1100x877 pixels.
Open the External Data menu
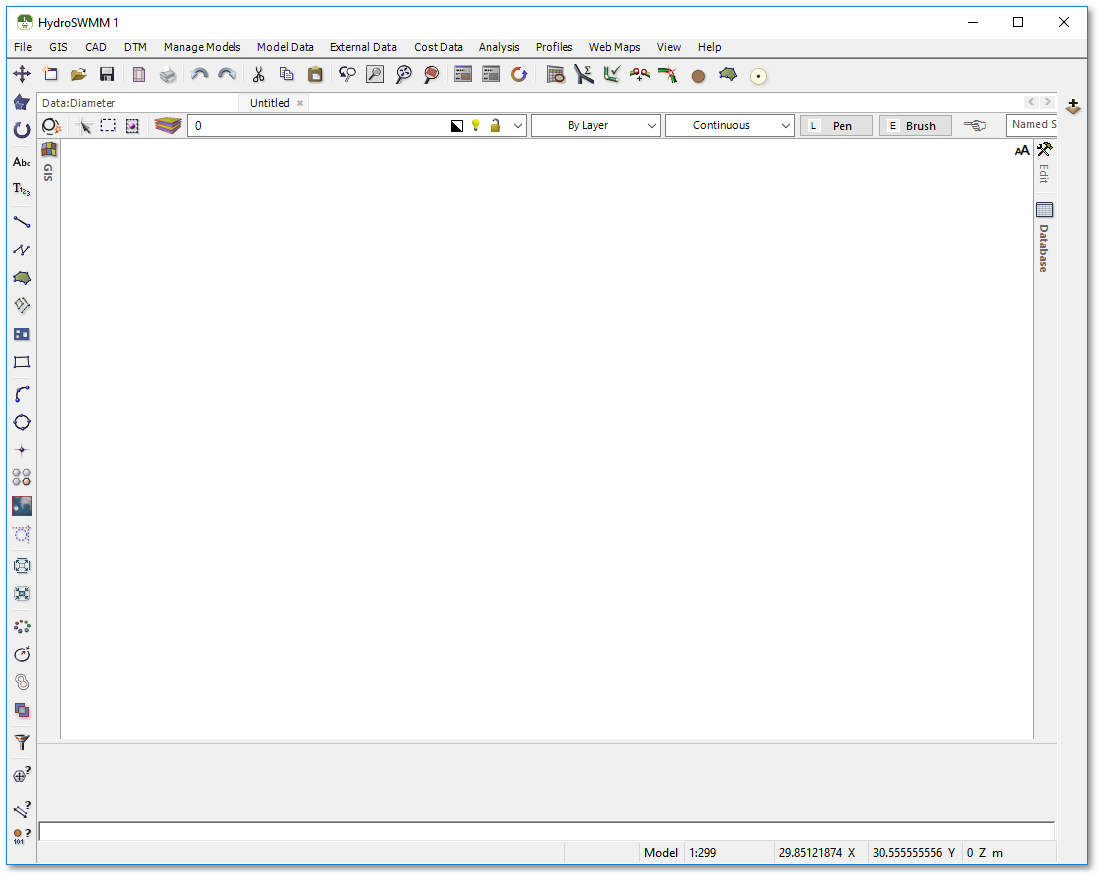(x=363, y=47)
